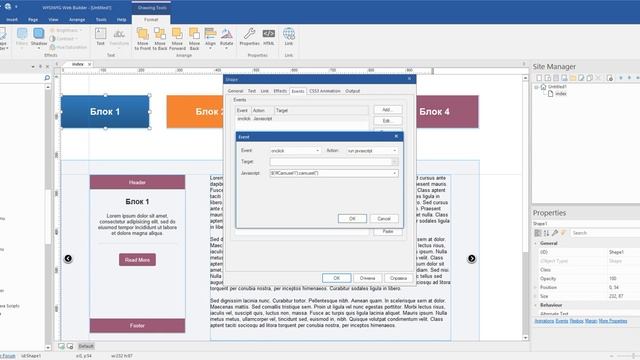Select the onclick Javascript event row
640x360 pixels.
[x=302, y=119]
